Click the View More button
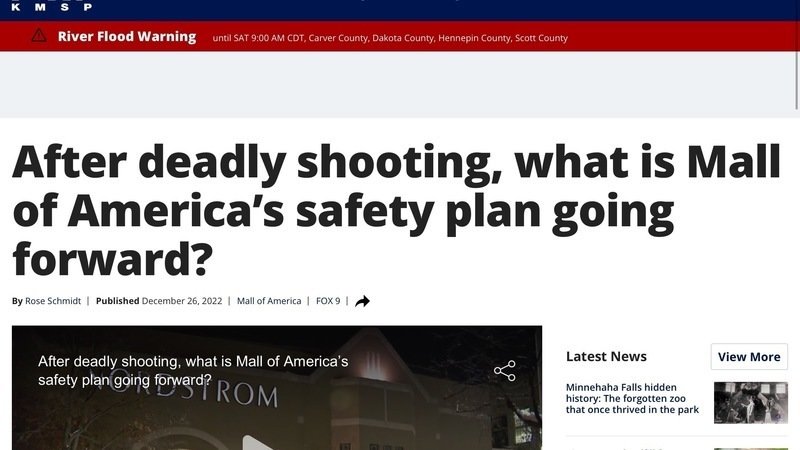Screen dimensions: 800x450 pyautogui.click(x=749, y=357)
